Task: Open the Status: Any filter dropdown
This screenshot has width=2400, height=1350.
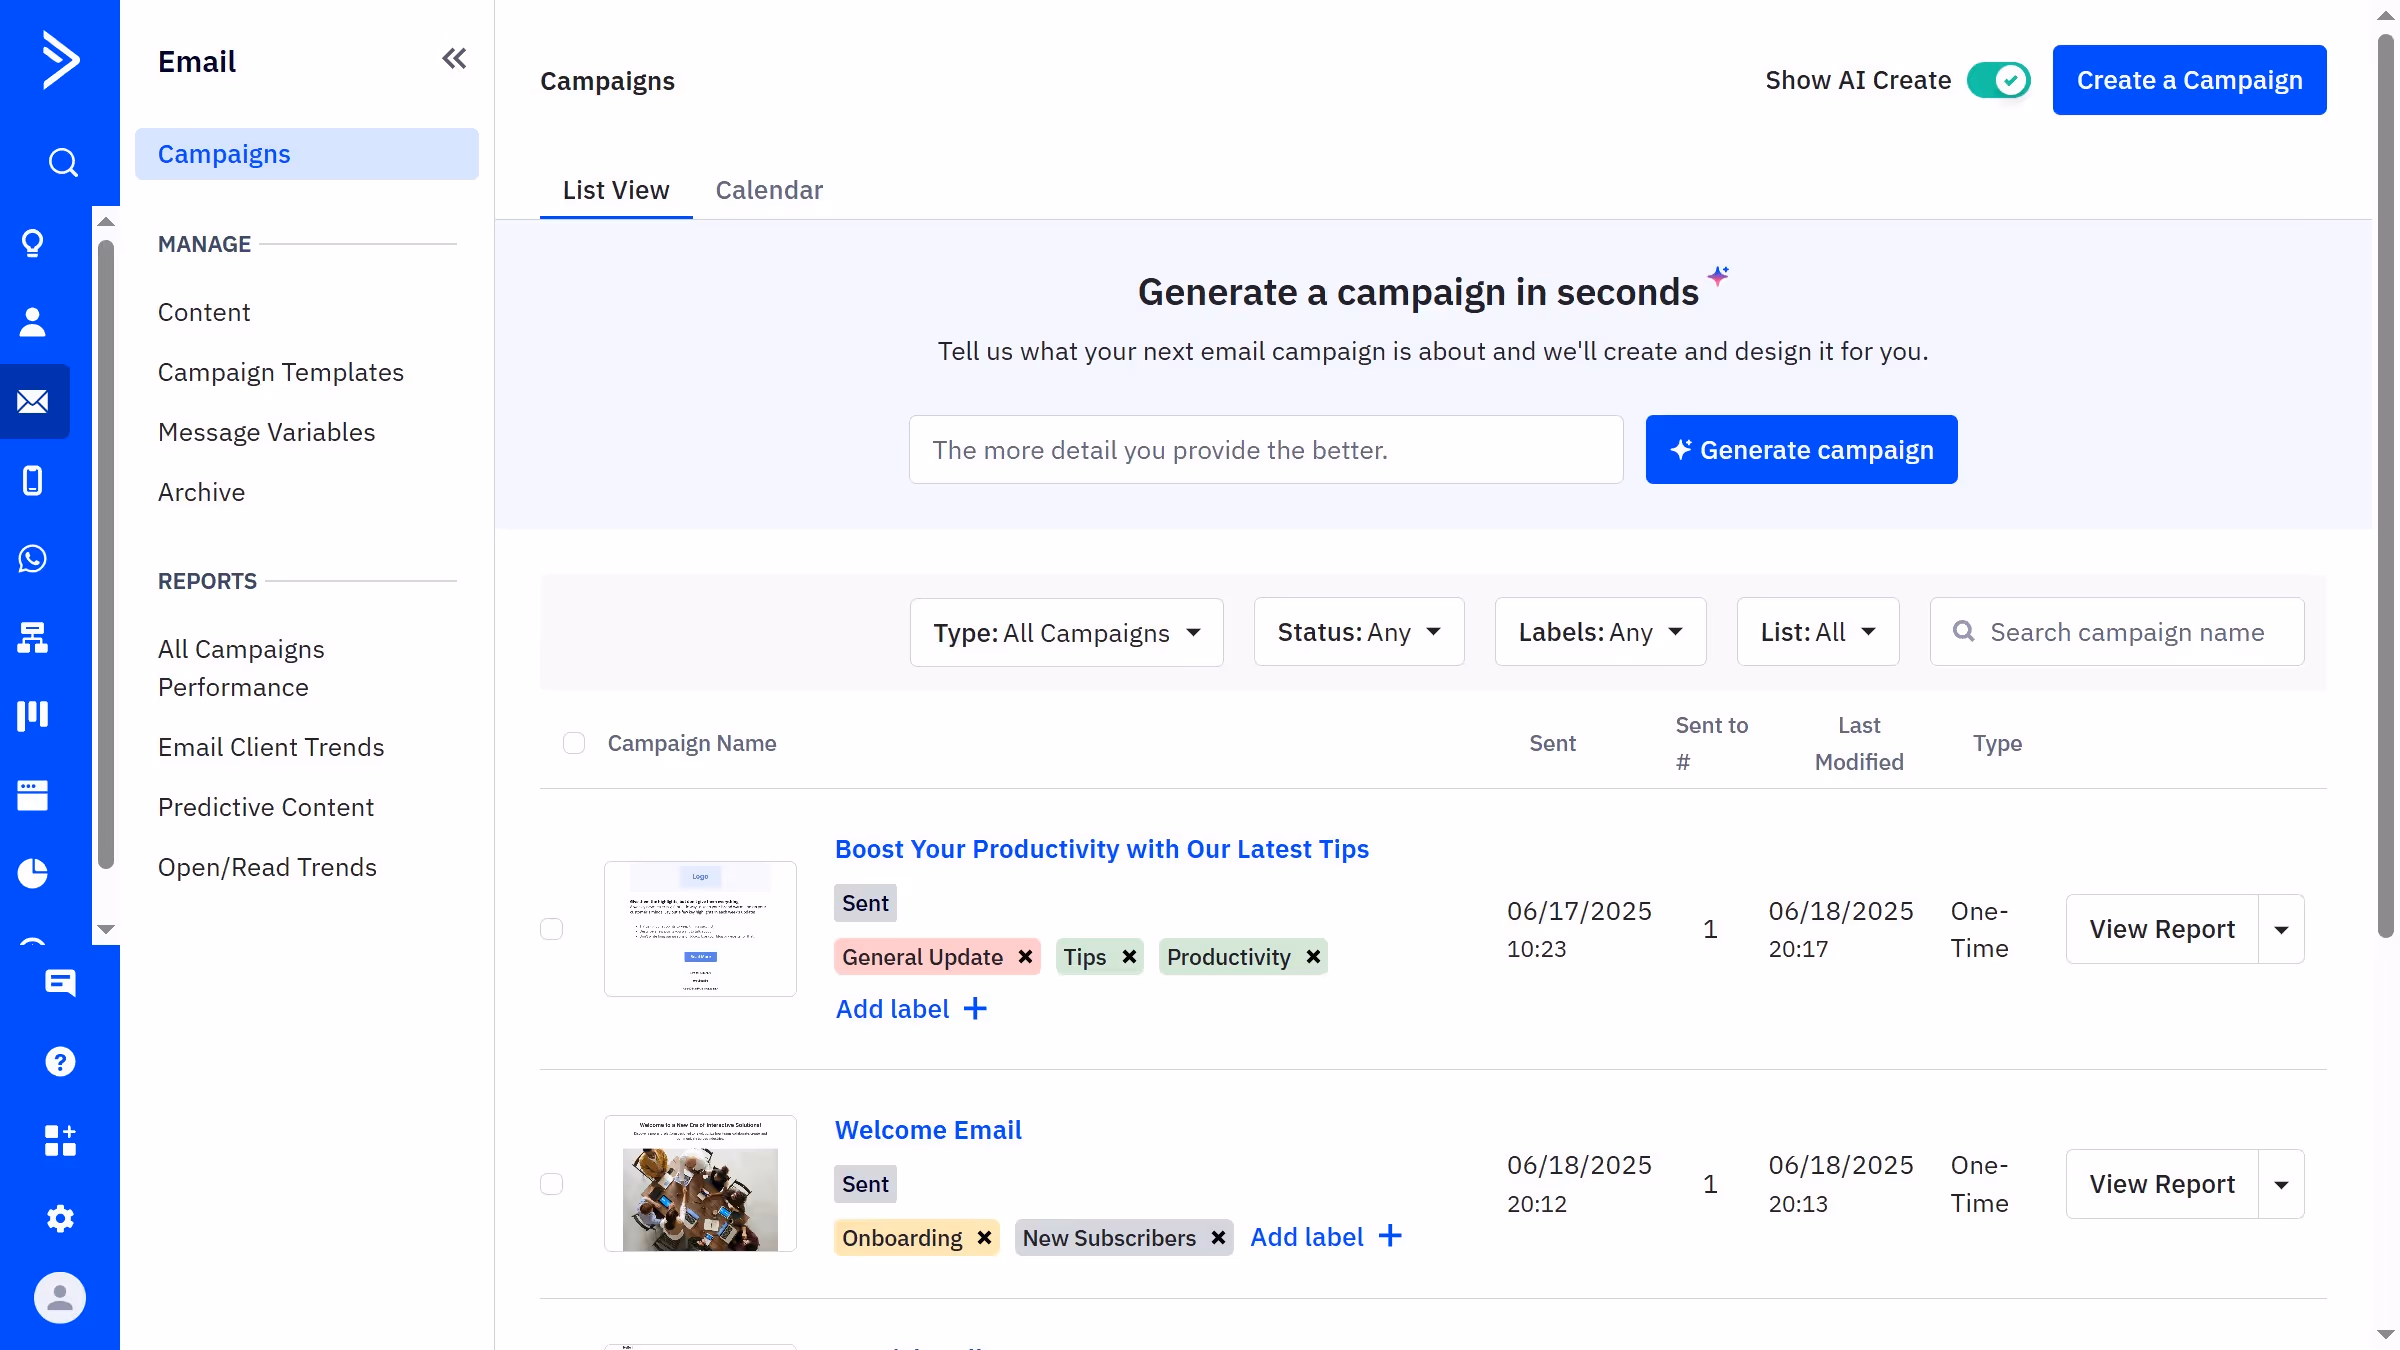Action: [1358, 632]
